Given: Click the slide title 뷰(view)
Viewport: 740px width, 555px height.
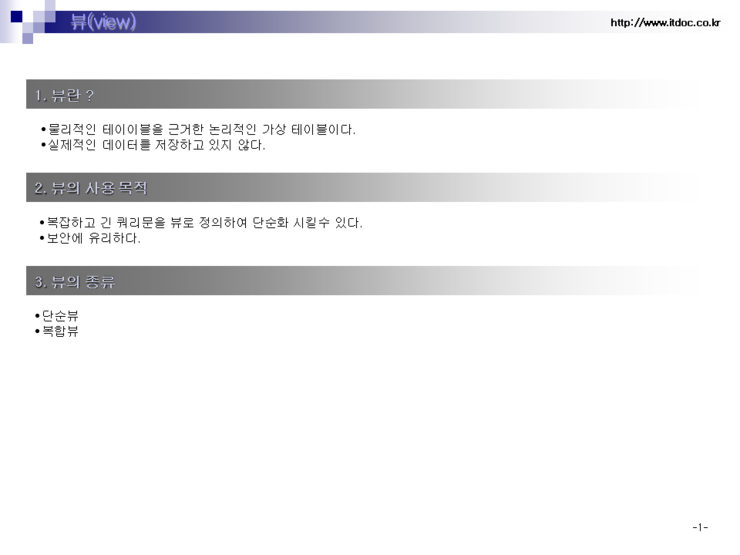Looking at the screenshot, I should [103, 22].
